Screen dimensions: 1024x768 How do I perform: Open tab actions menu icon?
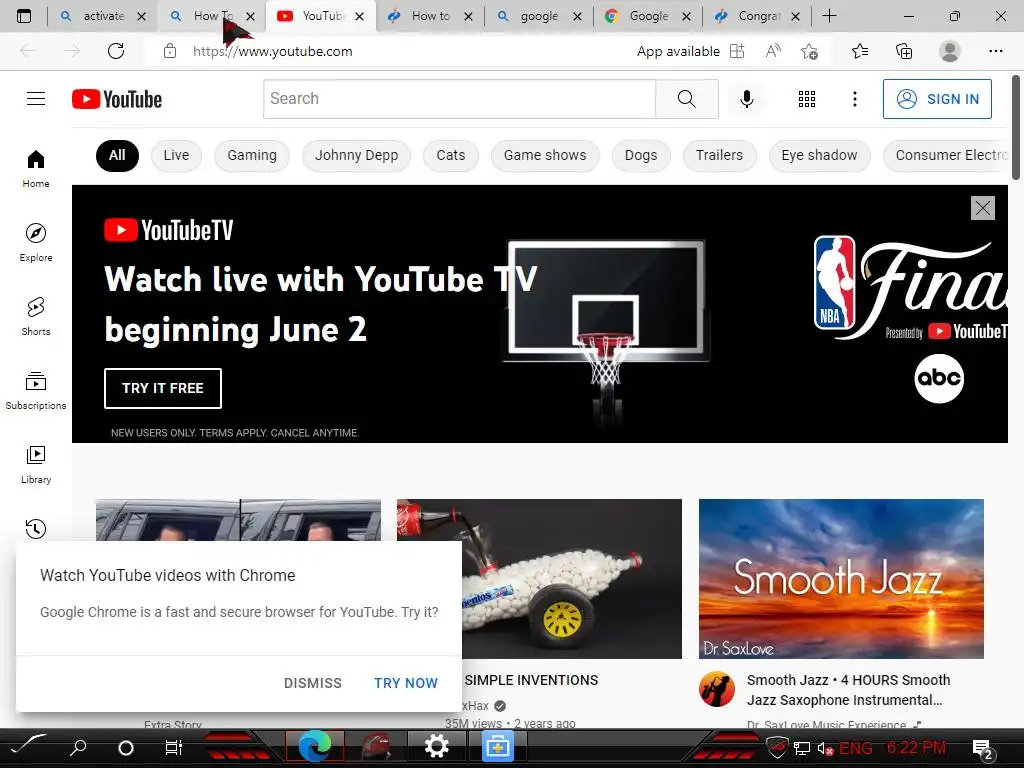pyautogui.click(x=24, y=16)
